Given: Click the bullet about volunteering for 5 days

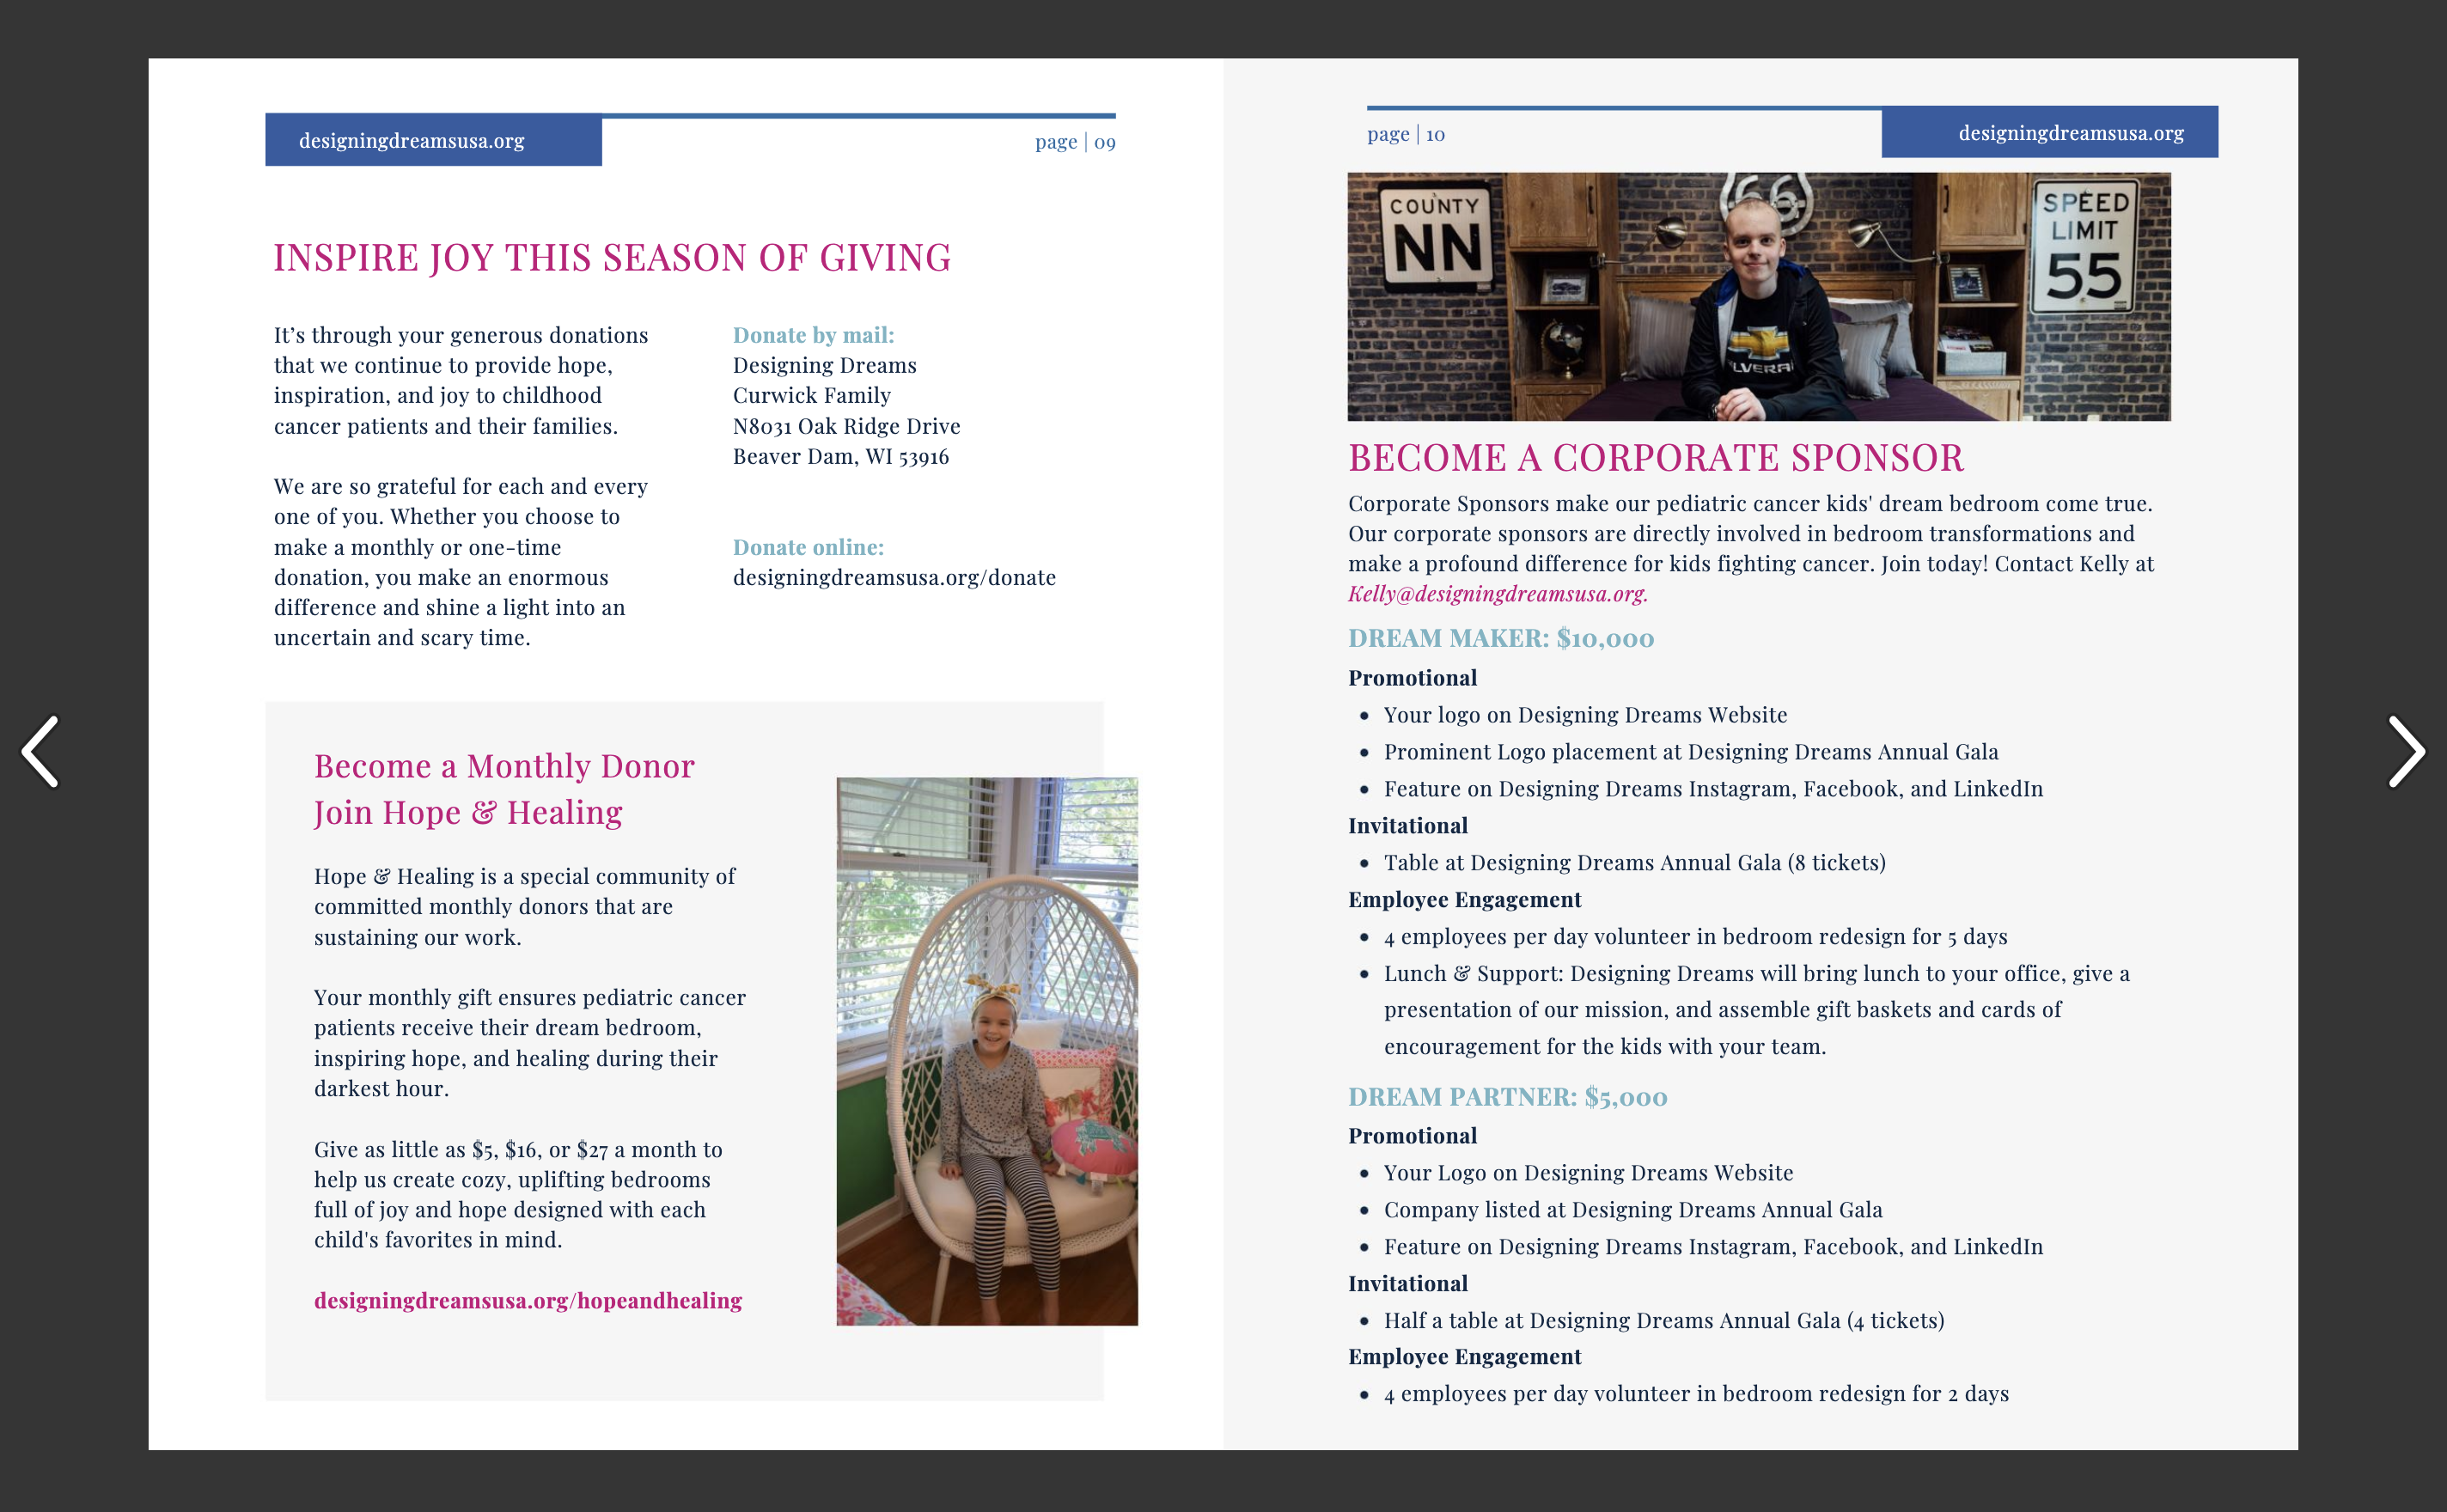Looking at the screenshot, I should [1695, 936].
